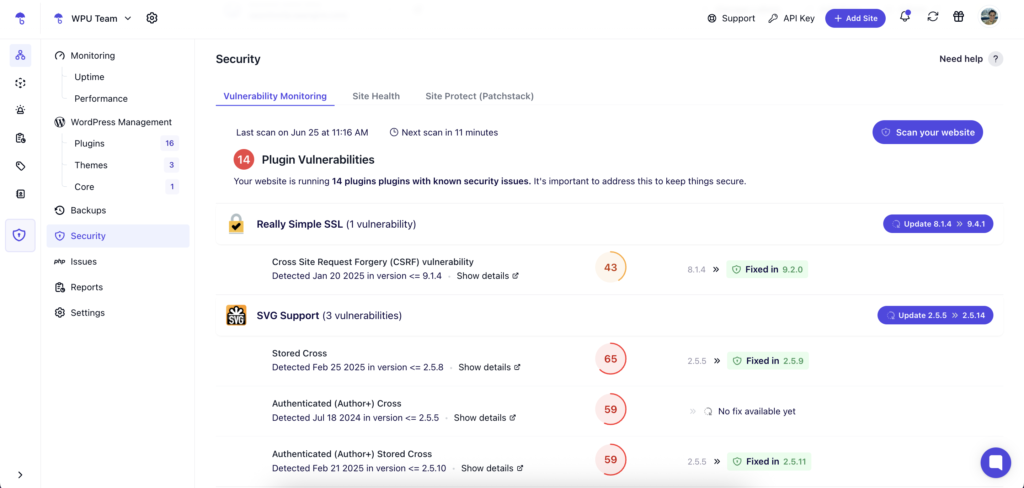Click the red 14 vulnerabilities badge
The width and height of the screenshot is (1024, 488).
[x=244, y=159]
